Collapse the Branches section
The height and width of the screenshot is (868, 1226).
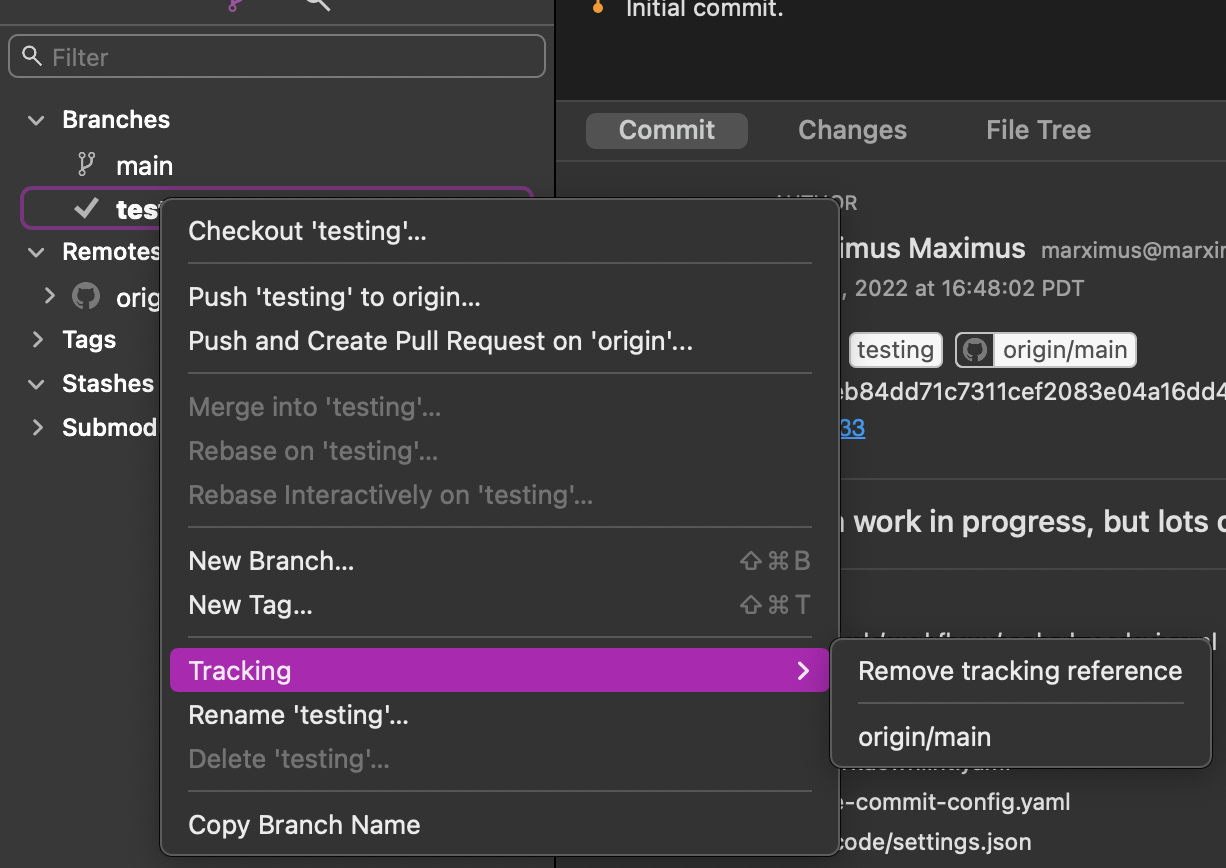(35, 120)
